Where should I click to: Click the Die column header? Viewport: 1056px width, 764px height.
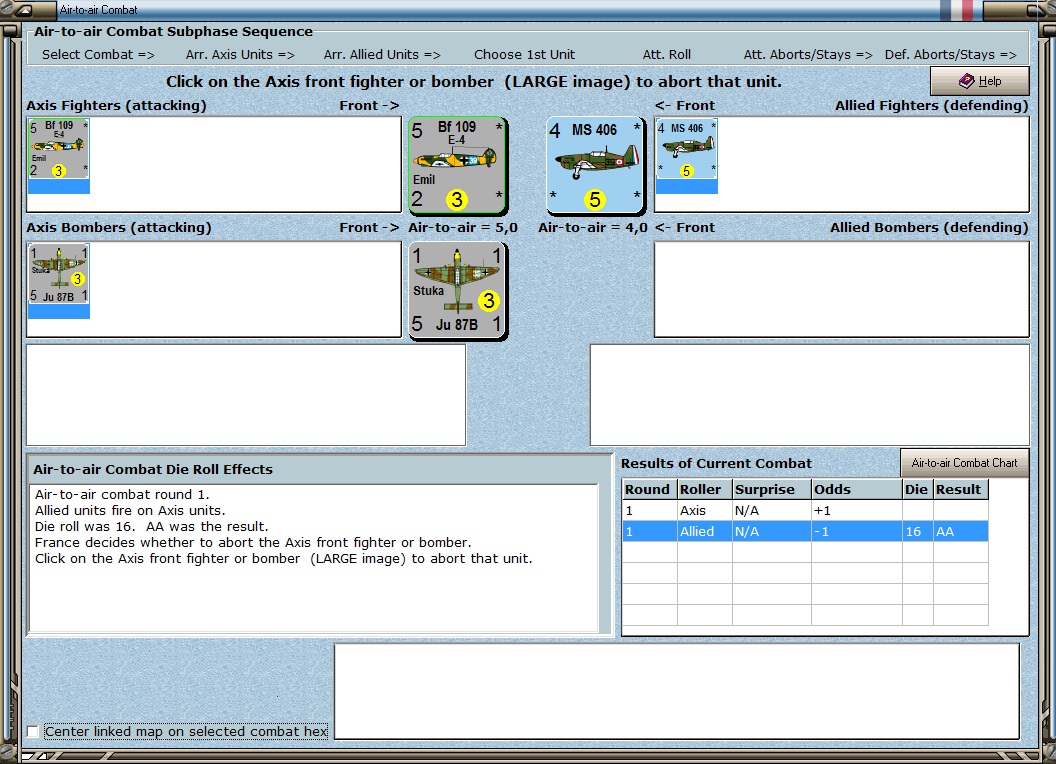coord(917,489)
